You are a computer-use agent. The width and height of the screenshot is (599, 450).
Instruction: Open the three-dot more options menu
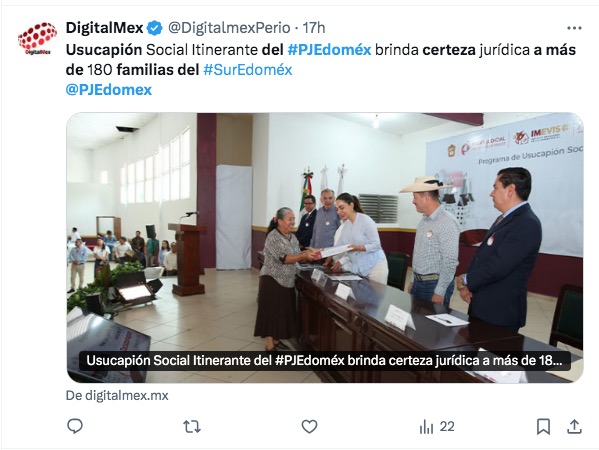pos(574,28)
